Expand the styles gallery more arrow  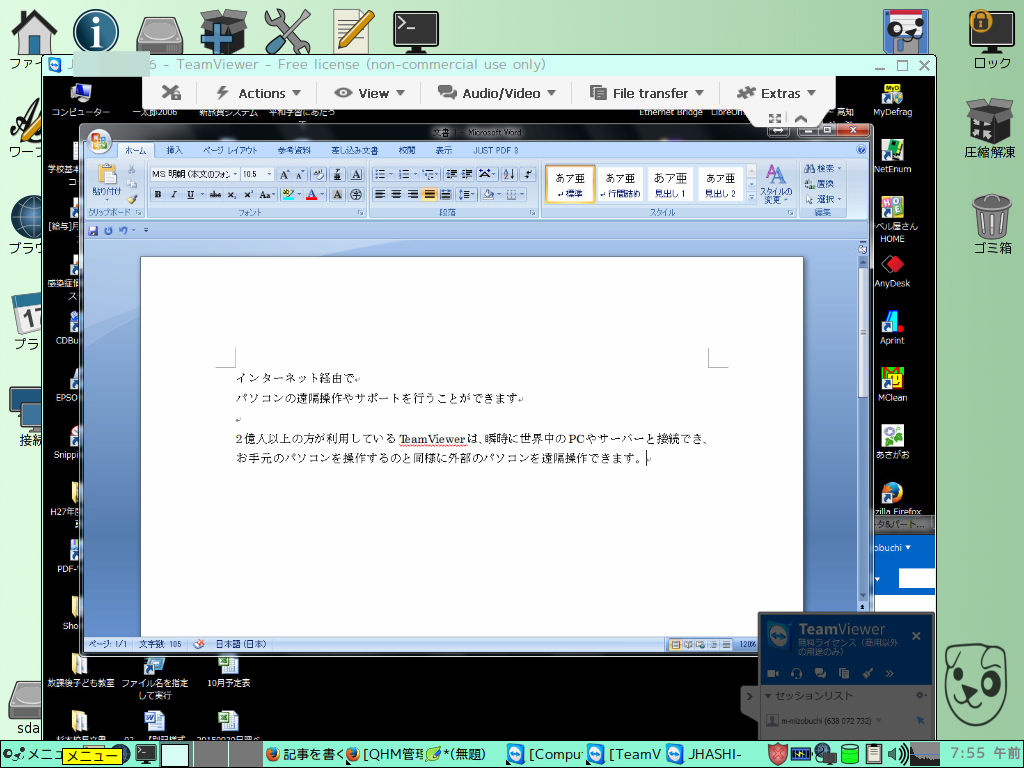tap(751, 197)
